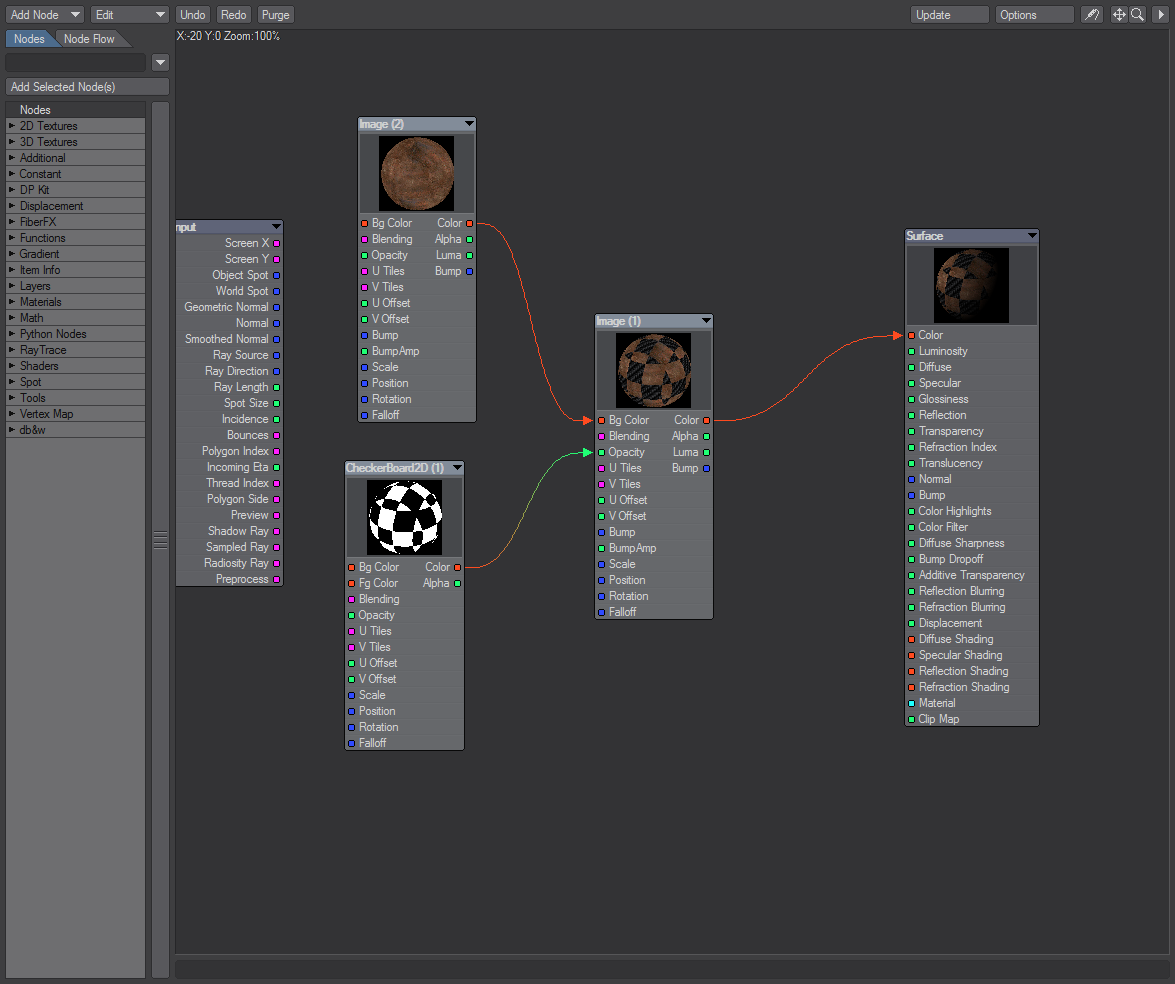Screen dimensions: 1175x984
Task: Click the node list vertical scrollbar
Action: click(x=160, y=539)
